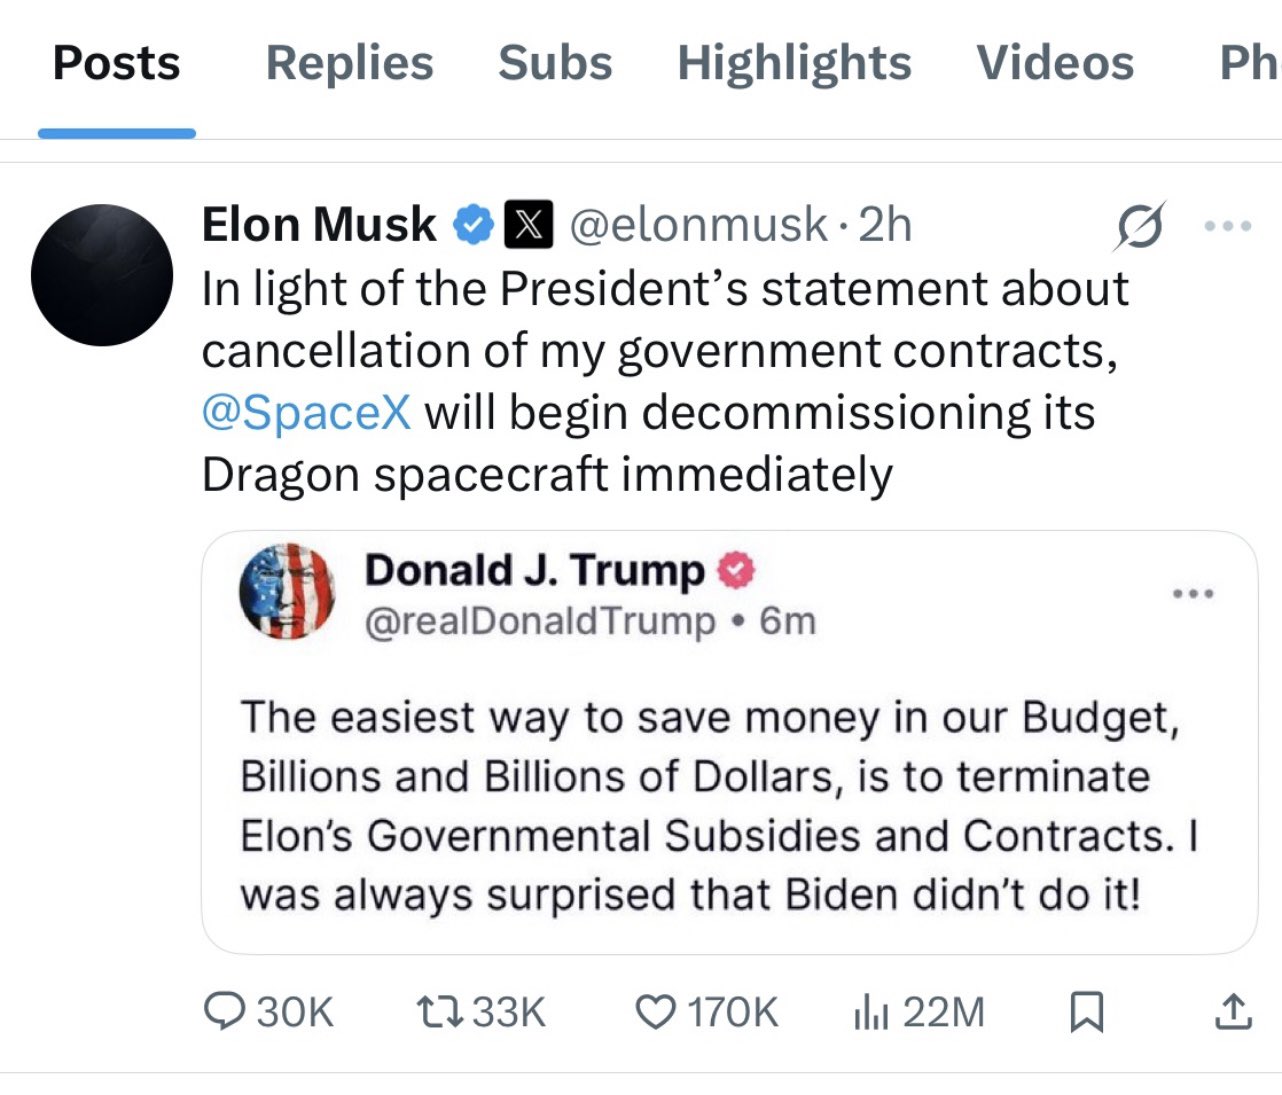The width and height of the screenshot is (1282, 1095).
Task: Open quoted Trump post's three-dot menu
Action: 1193,594
